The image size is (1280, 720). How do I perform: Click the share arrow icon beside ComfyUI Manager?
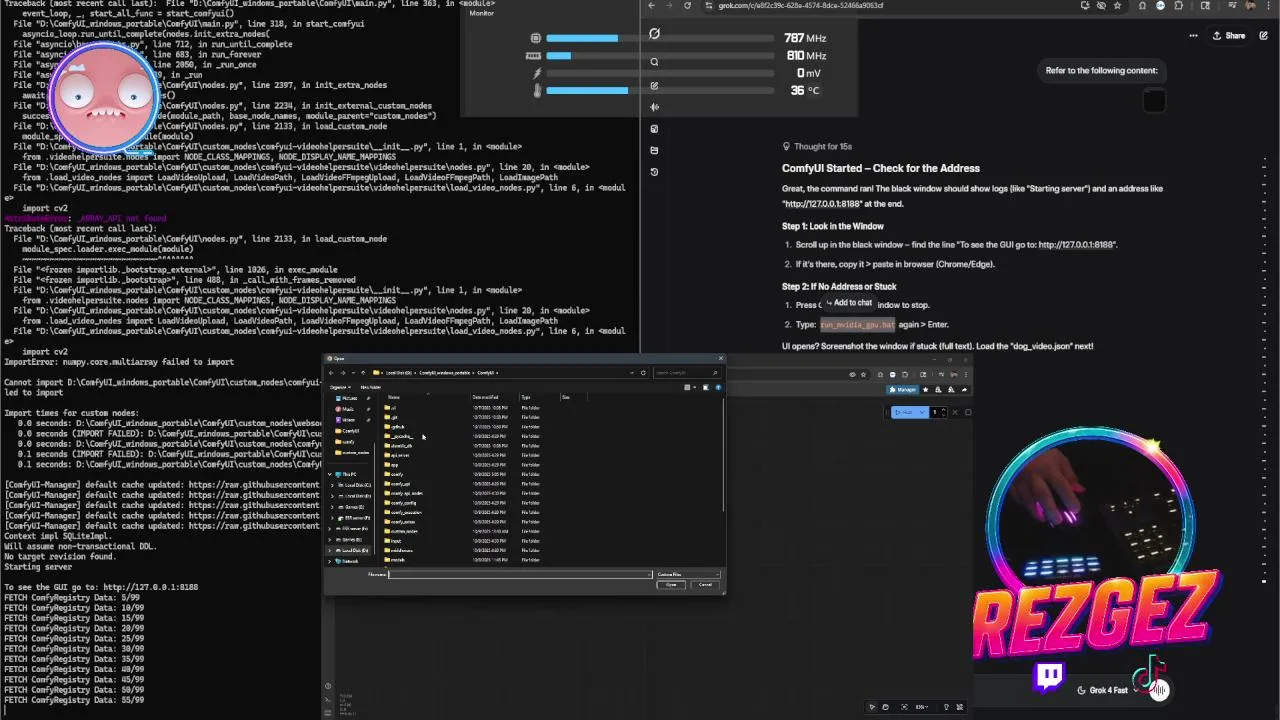[x=964, y=390]
